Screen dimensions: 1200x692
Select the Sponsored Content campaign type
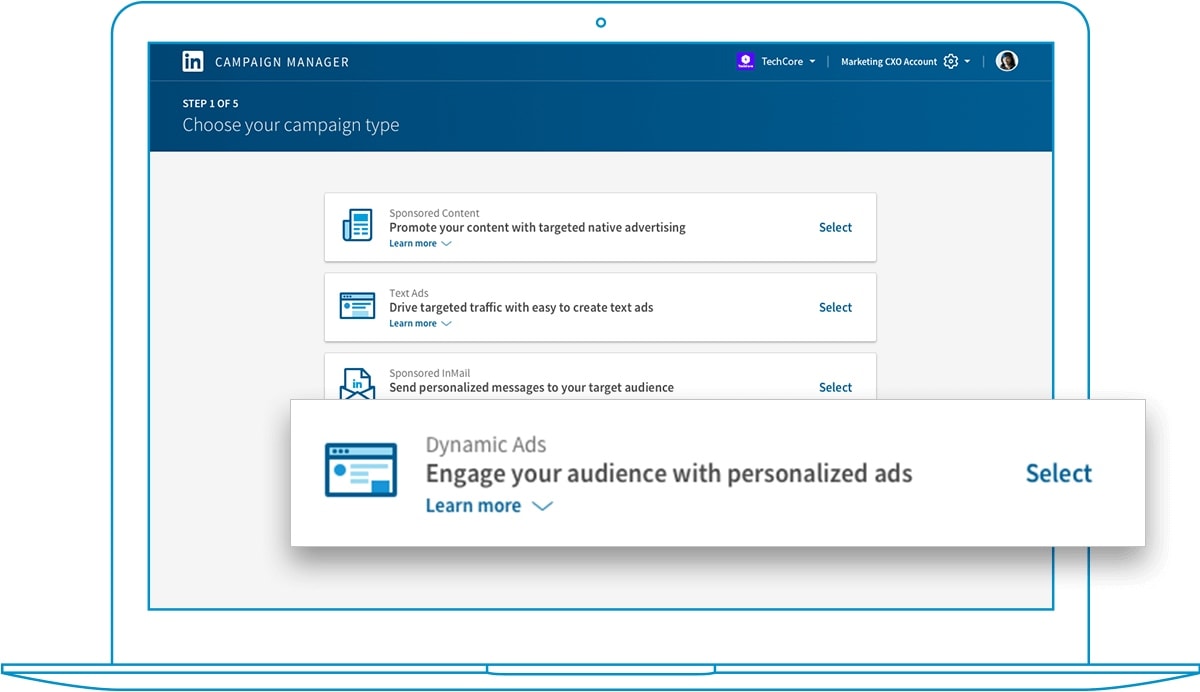835,227
